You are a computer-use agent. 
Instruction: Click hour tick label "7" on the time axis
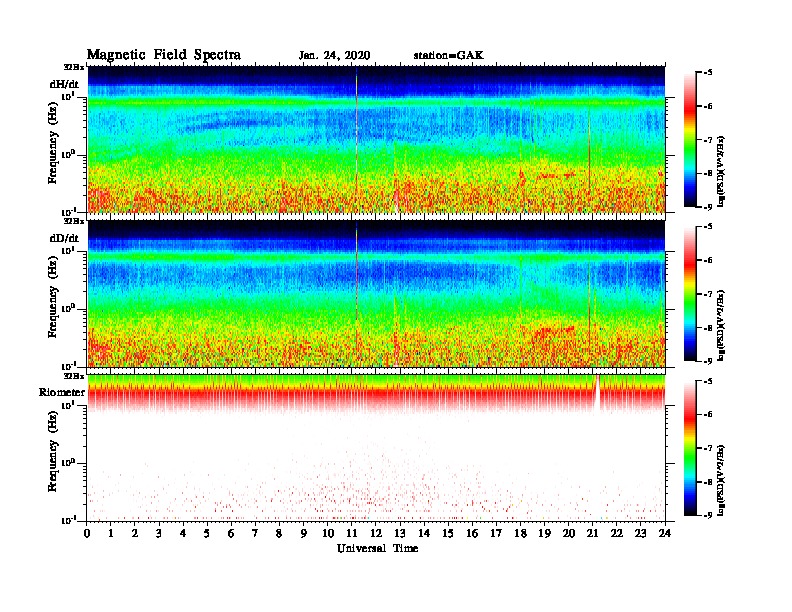click(255, 533)
